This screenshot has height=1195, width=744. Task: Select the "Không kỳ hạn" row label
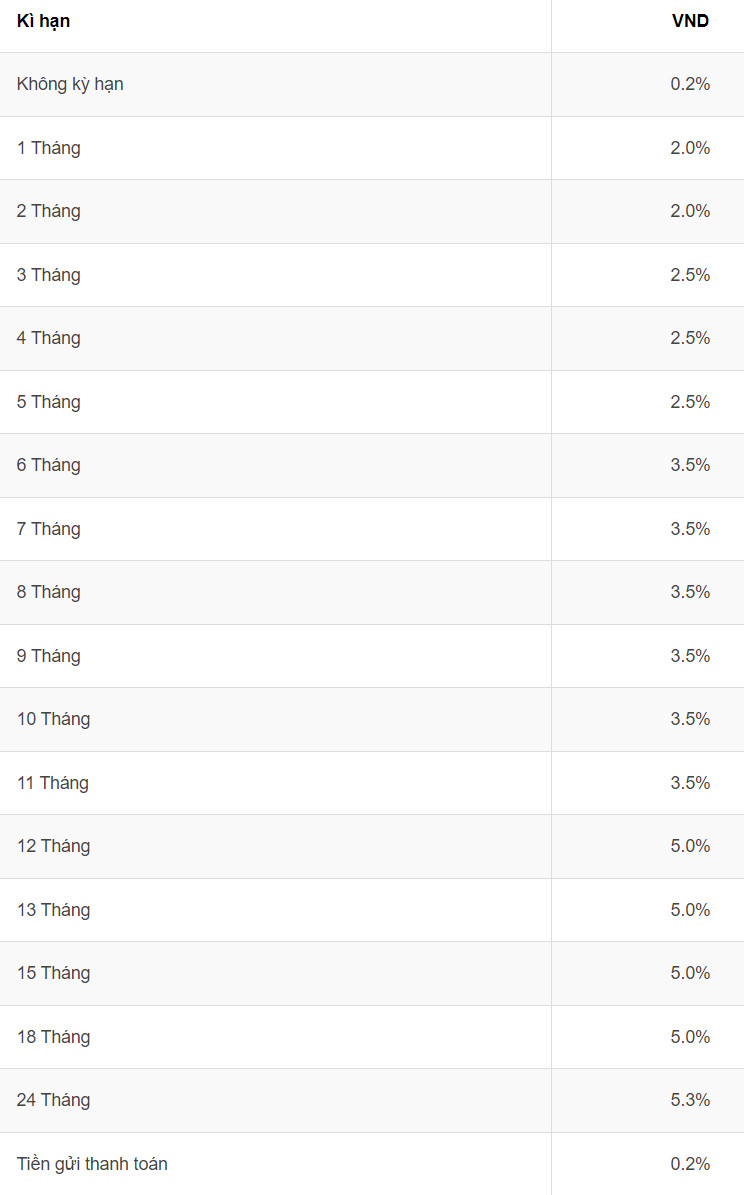point(70,84)
